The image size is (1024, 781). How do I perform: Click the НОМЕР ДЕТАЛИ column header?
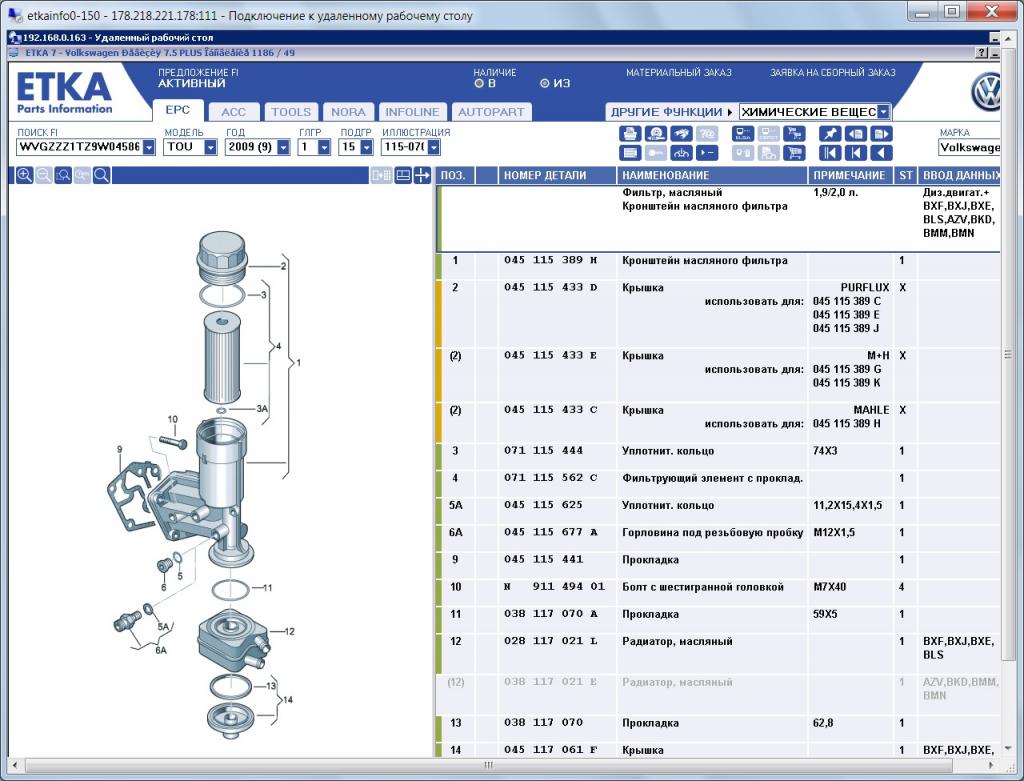pyautogui.click(x=558, y=175)
